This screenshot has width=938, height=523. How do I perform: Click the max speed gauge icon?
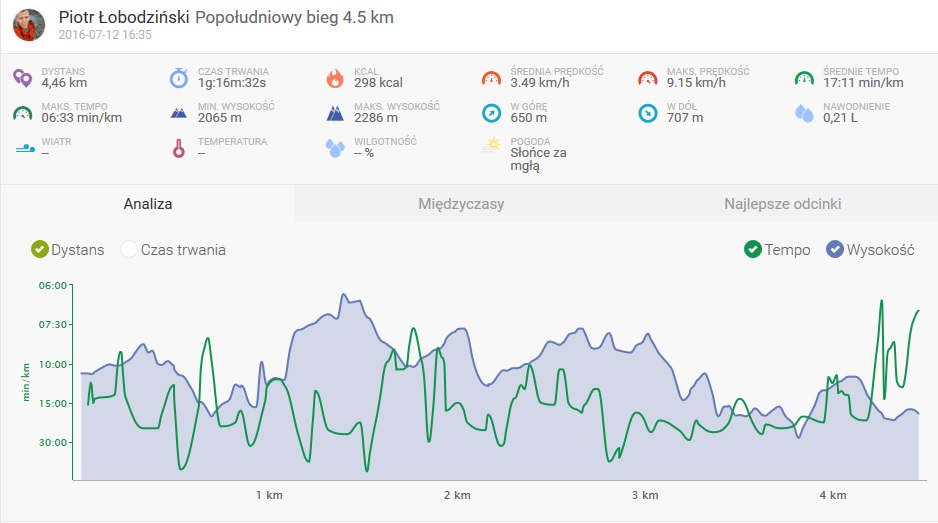(x=648, y=78)
